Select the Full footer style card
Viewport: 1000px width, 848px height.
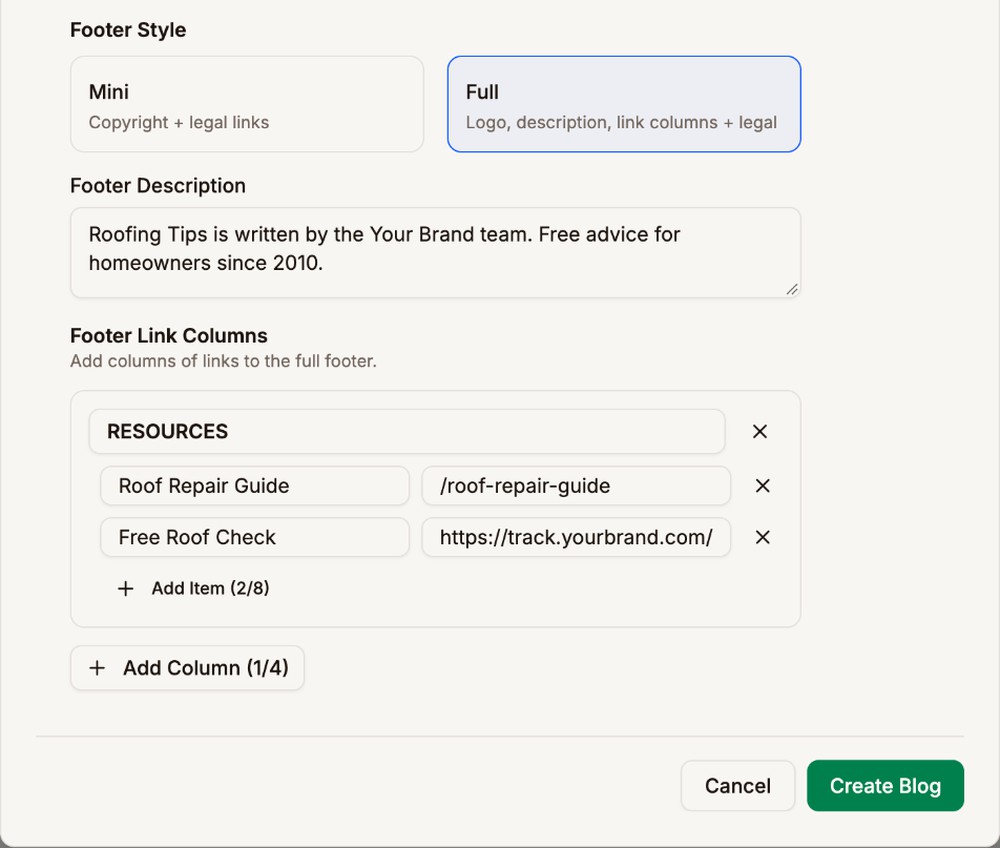click(624, 104)
